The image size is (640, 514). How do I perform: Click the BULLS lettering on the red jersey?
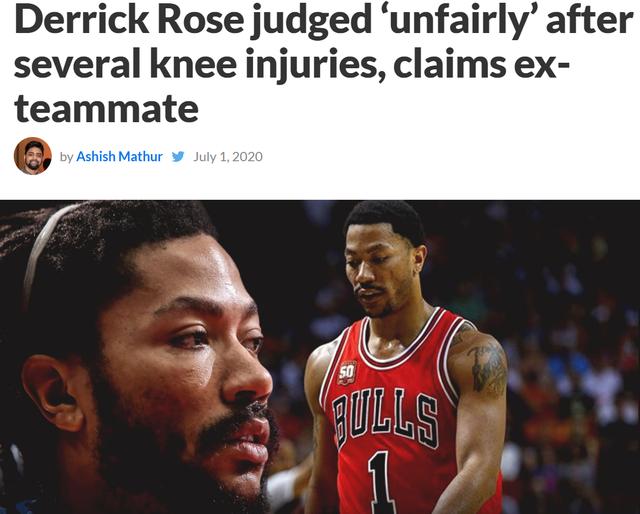tap(386, 417)
